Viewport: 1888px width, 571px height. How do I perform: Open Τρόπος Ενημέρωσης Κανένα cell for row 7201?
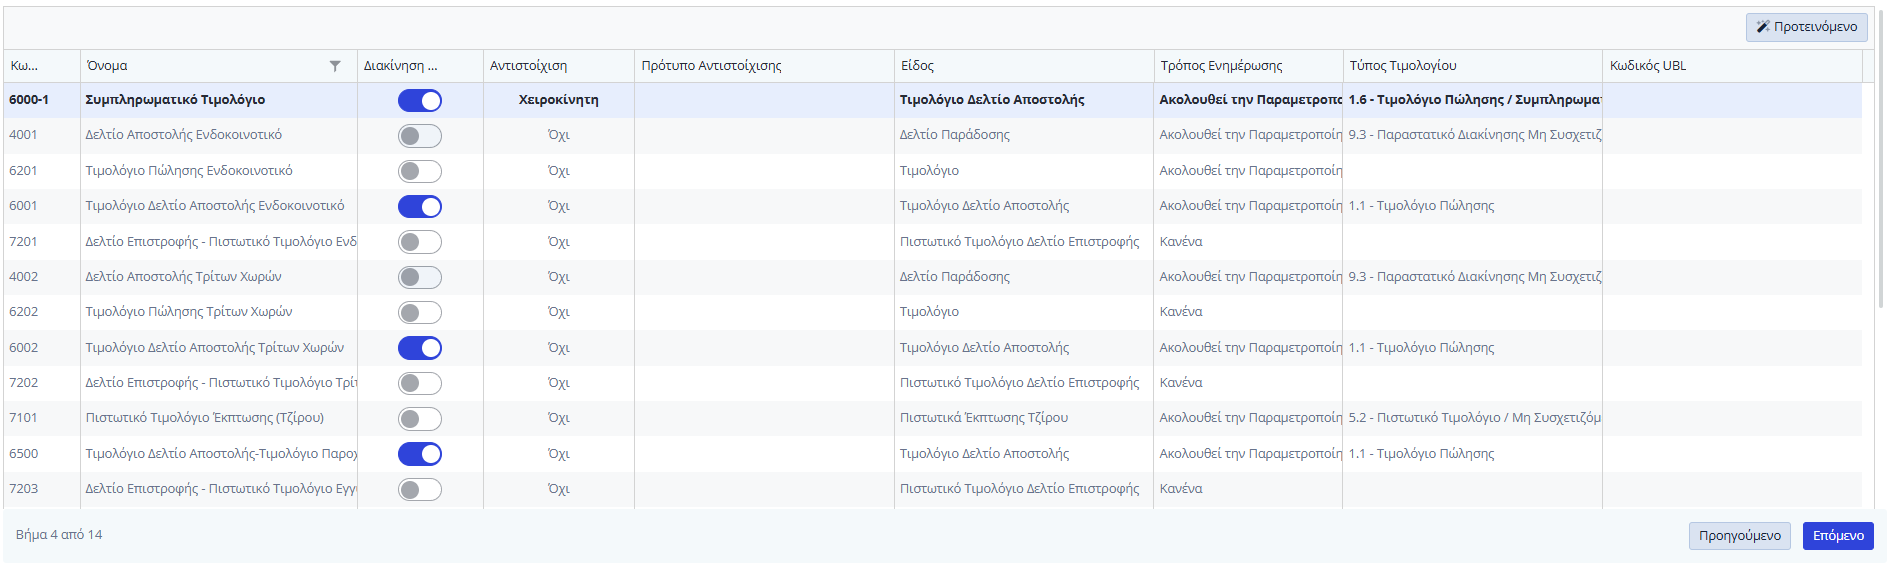1181,242
